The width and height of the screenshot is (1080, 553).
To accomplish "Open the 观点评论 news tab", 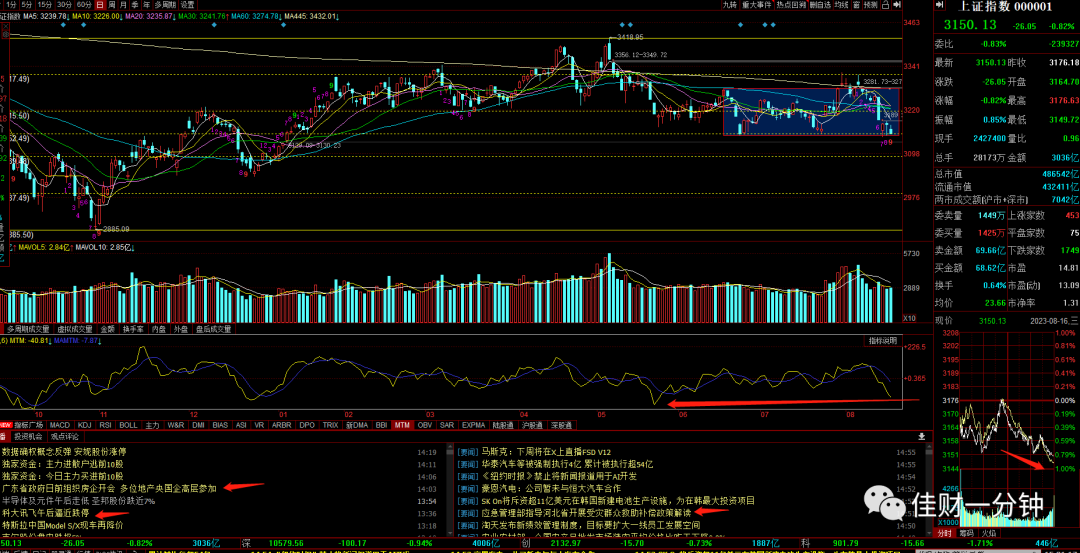I will [64, 437].
